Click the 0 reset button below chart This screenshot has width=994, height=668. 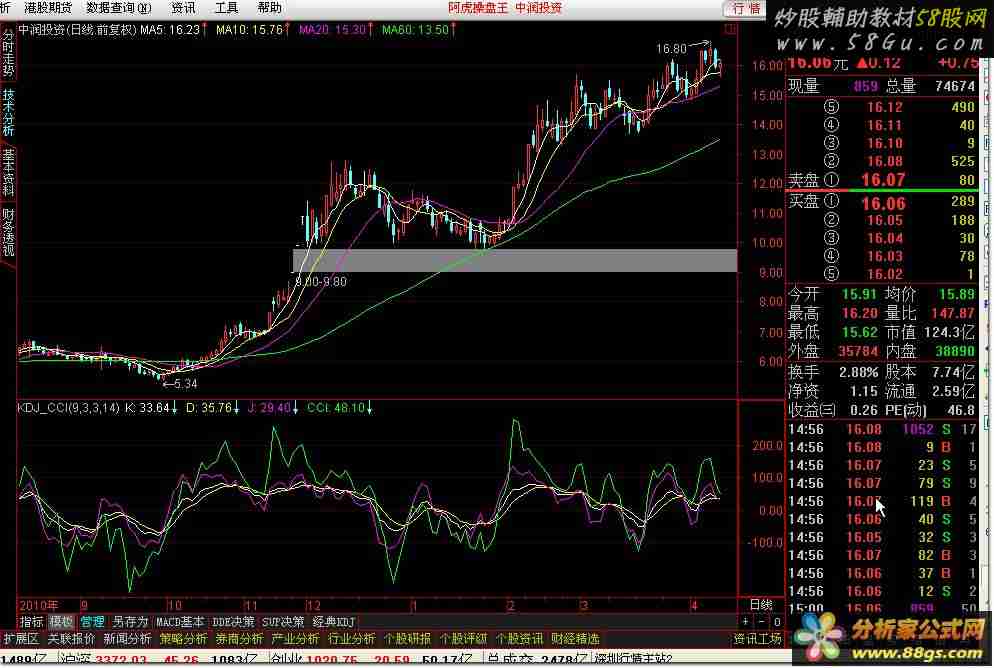point(777,622)
